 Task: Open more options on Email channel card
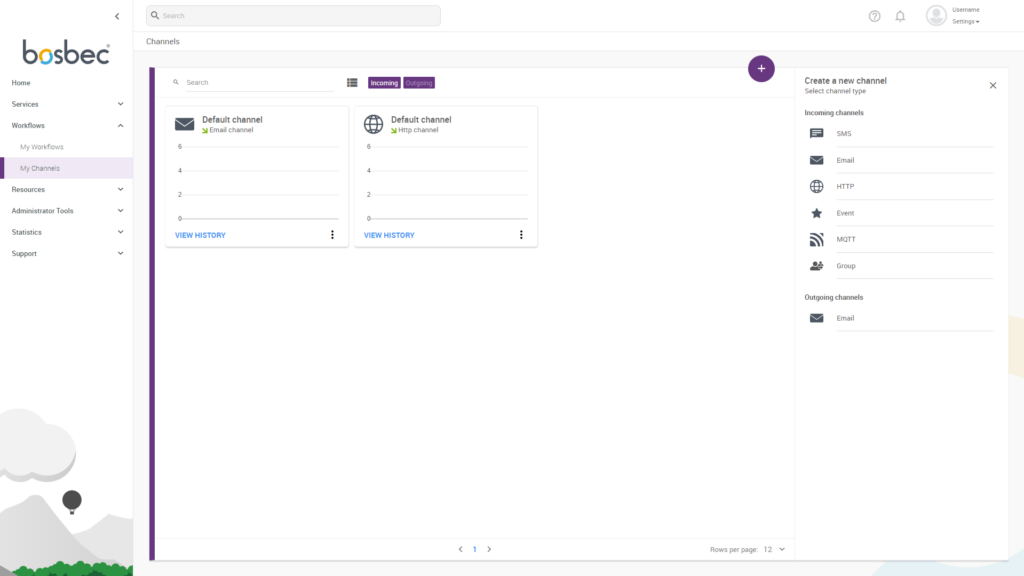tap(332, 234)
